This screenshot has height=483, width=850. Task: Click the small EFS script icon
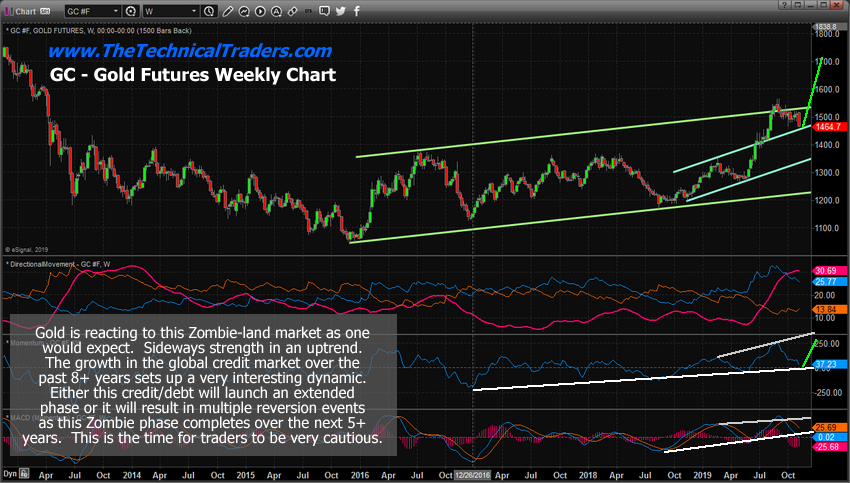[x=308, y=11]
